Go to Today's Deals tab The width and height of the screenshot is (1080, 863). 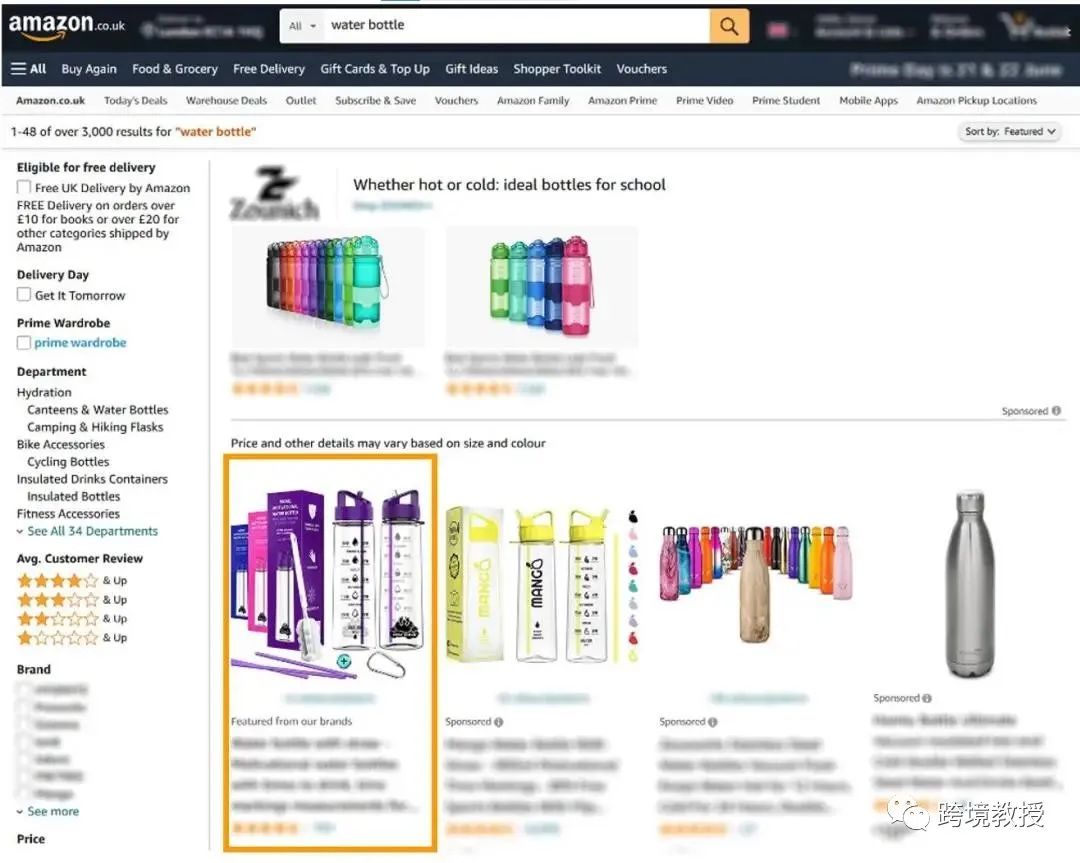click(x=136, y=101)
